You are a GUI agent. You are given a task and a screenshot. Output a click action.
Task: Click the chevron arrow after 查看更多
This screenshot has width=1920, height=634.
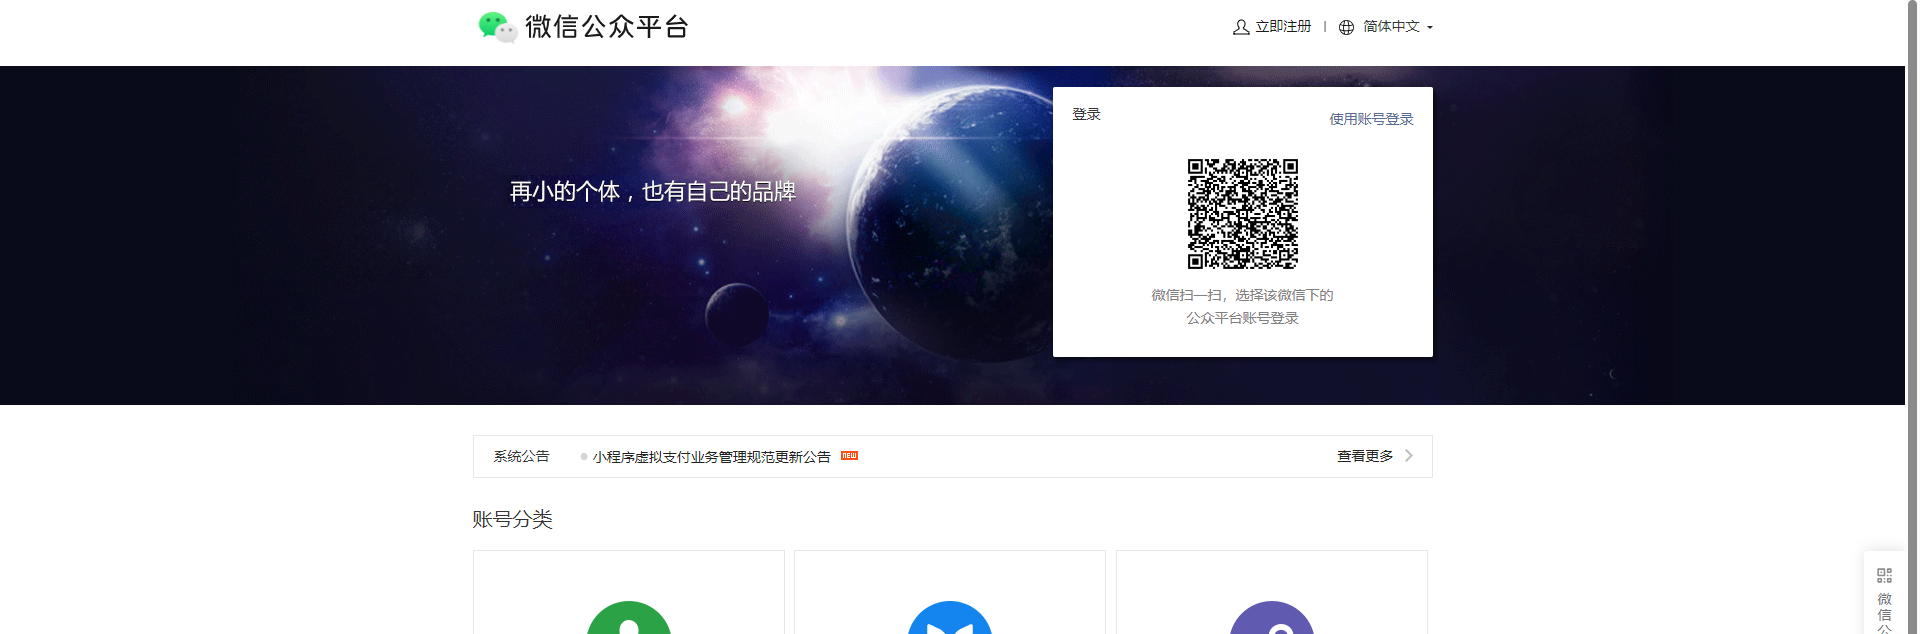coord(1409,456)
